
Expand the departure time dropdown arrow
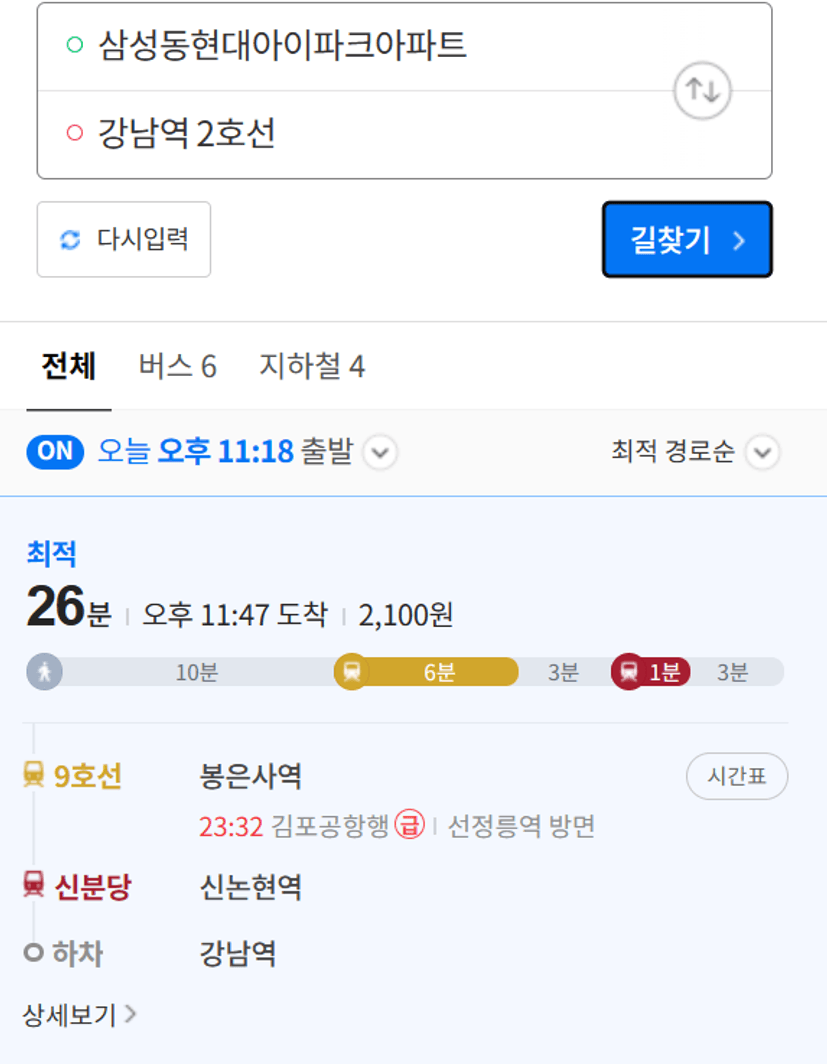380,453
